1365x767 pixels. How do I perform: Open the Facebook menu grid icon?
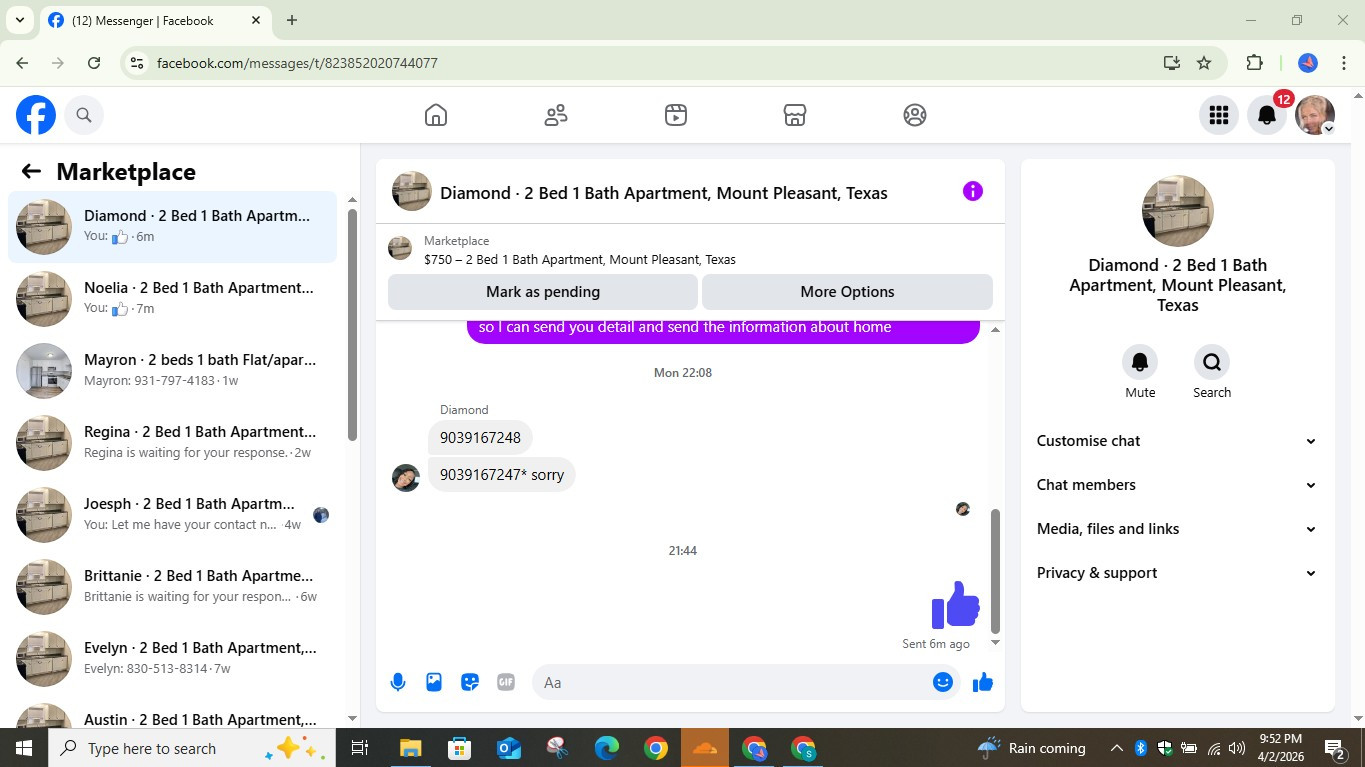pyautogui.click(x=1218, y=115)
